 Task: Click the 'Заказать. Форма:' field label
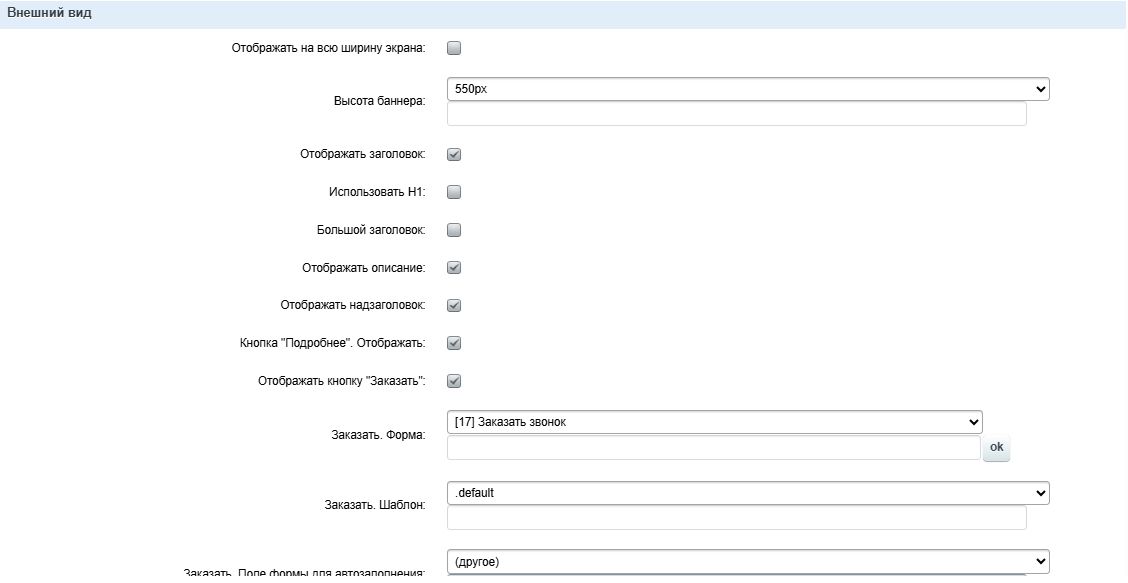click(x=377, y=435)
